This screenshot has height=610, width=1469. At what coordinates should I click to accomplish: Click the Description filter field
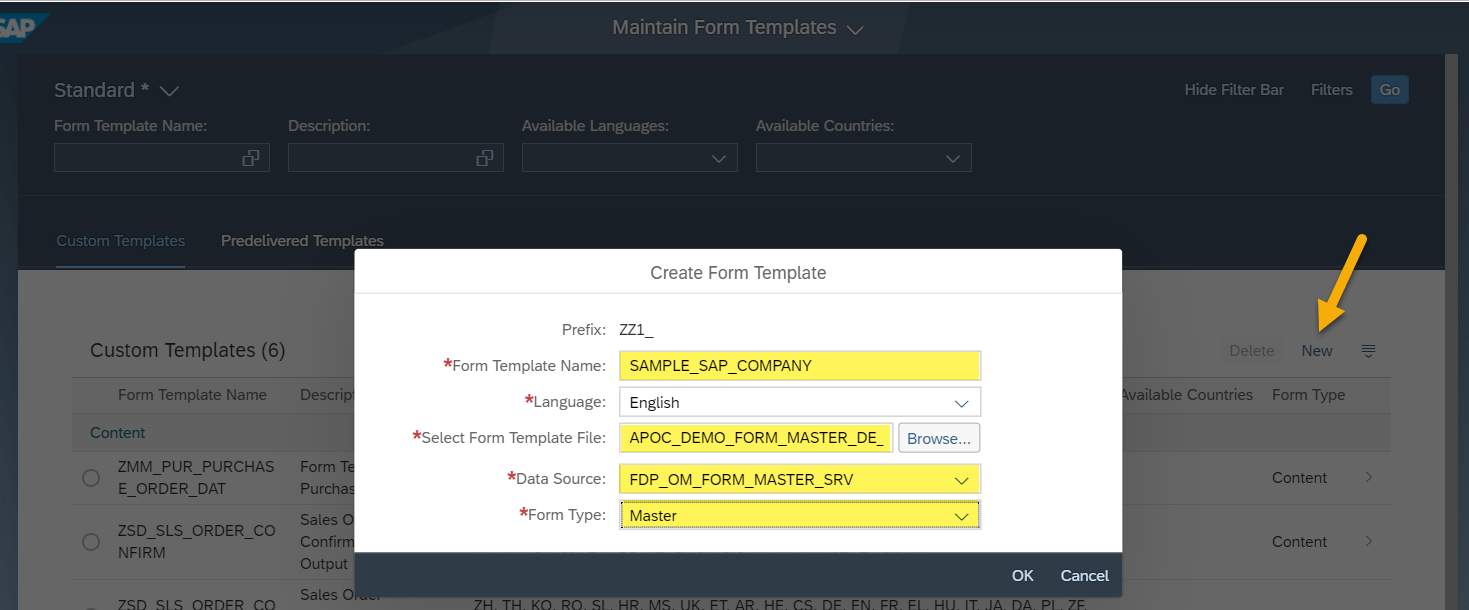[396, 158]
